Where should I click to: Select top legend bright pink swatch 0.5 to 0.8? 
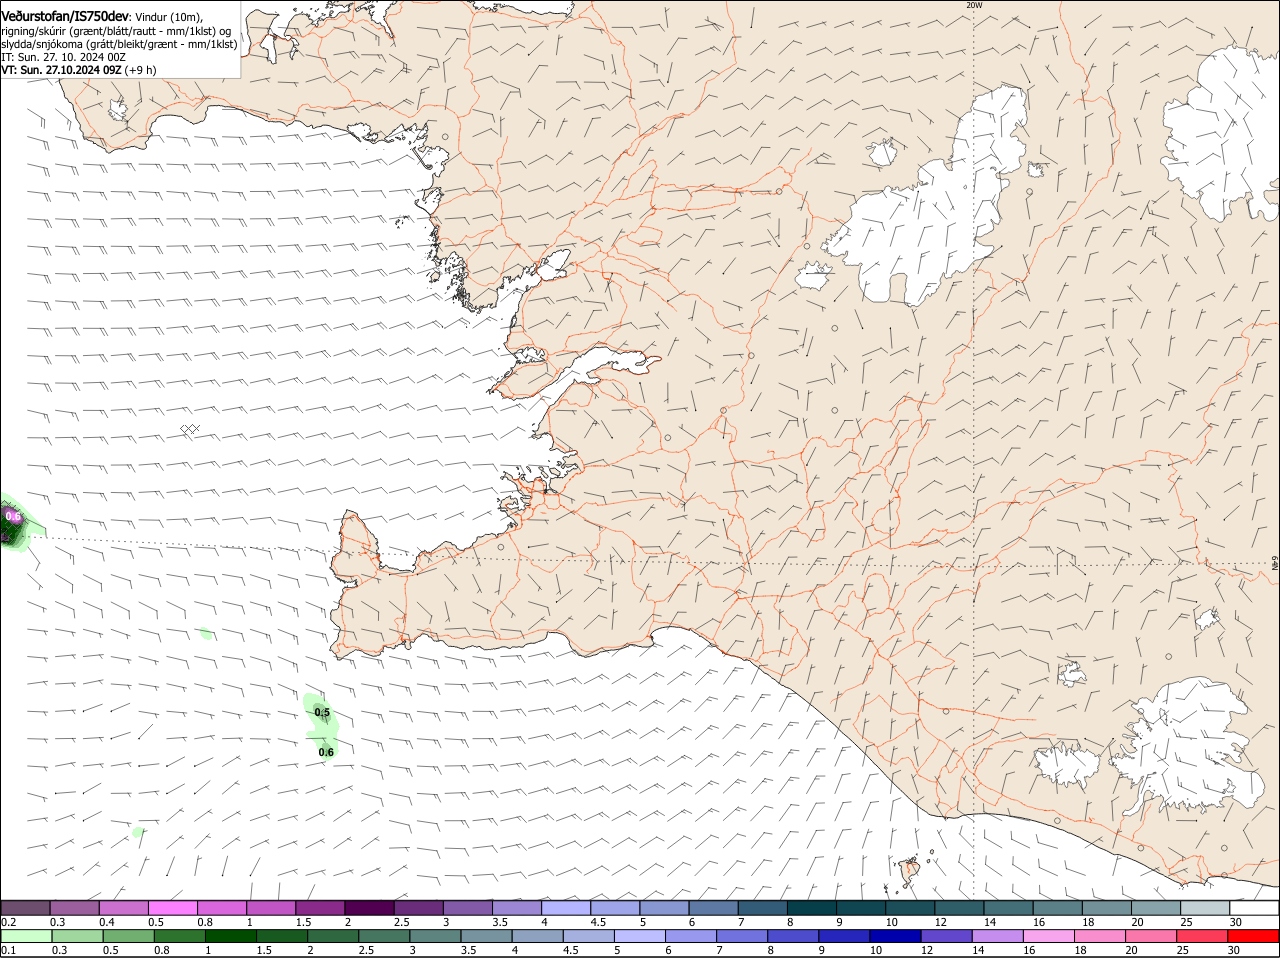click(x=173, y=907)
